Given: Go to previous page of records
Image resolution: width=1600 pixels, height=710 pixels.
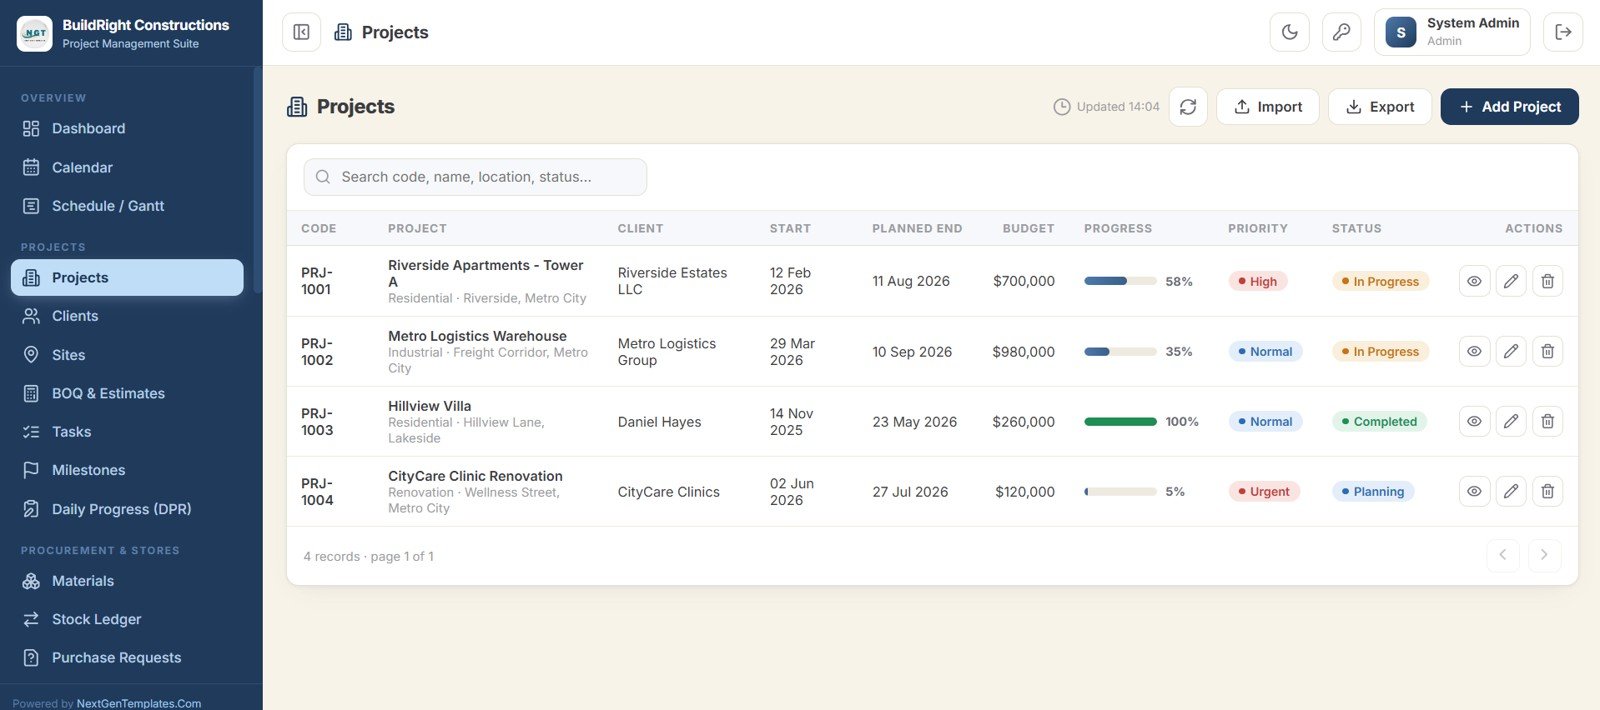Looking at the screenshot, I should point(1502,555).
